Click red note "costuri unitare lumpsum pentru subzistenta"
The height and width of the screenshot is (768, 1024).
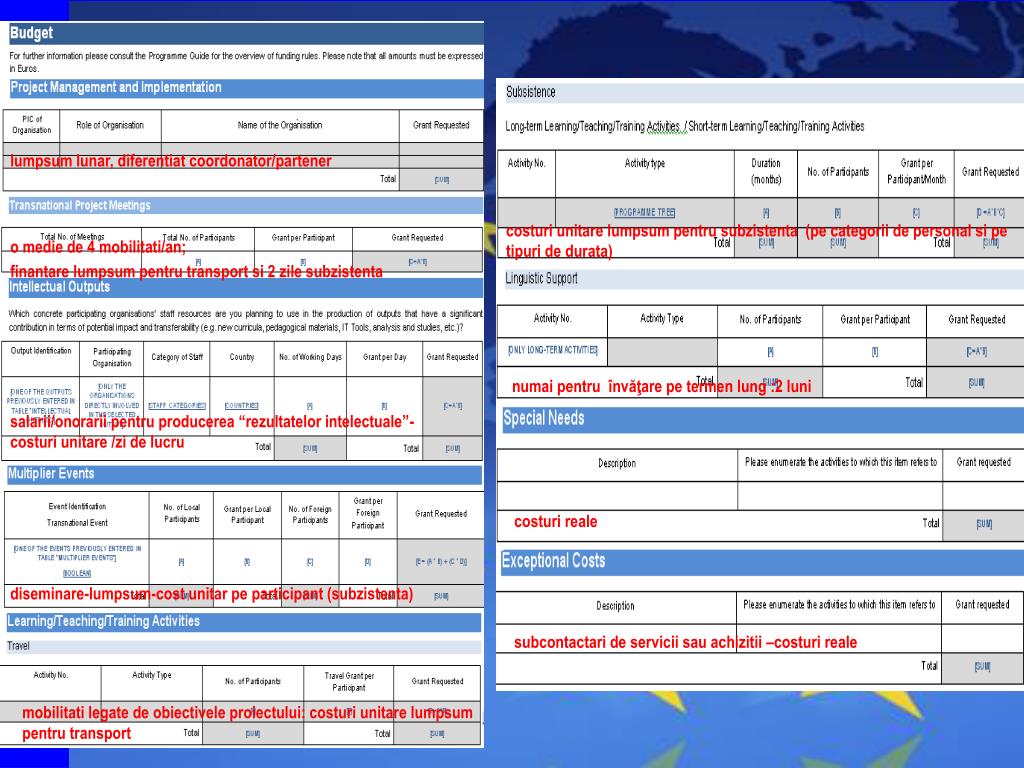tap(652, 231)
